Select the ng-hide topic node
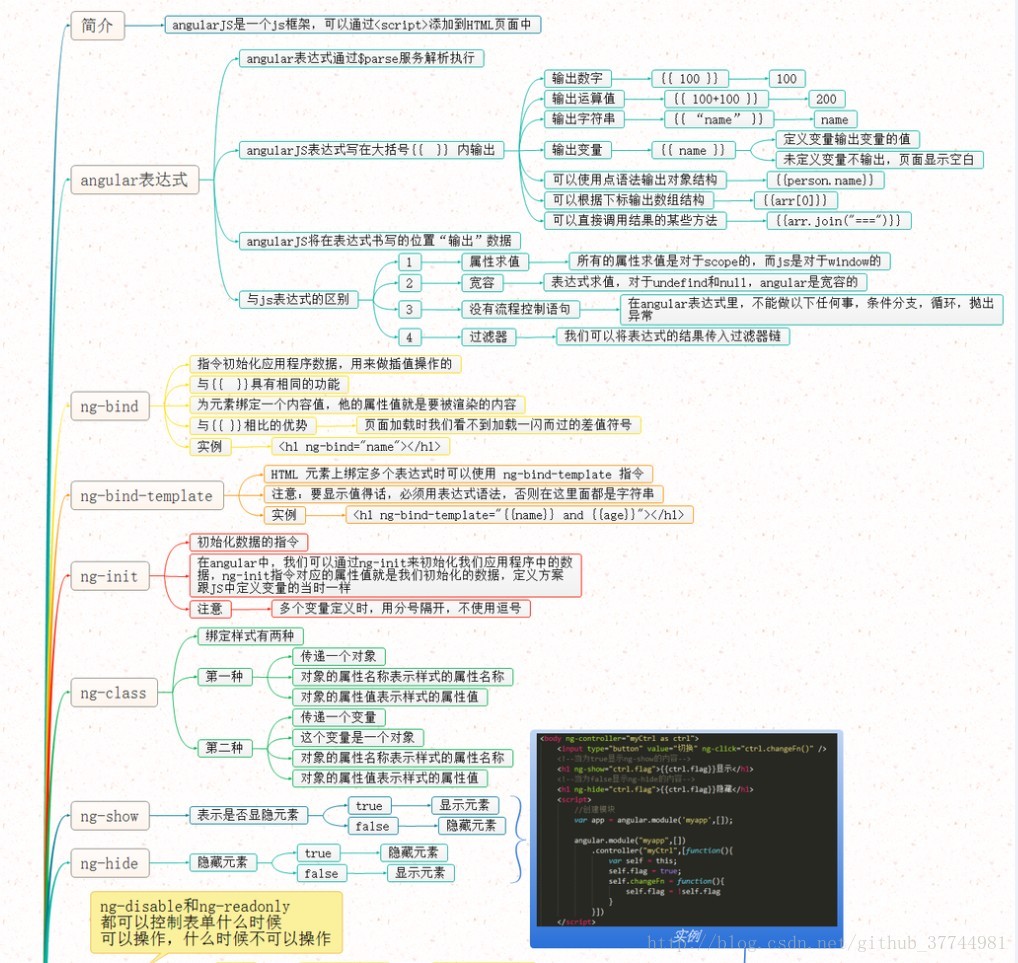The image size is (1018, 963). click(x=110, y=863)
